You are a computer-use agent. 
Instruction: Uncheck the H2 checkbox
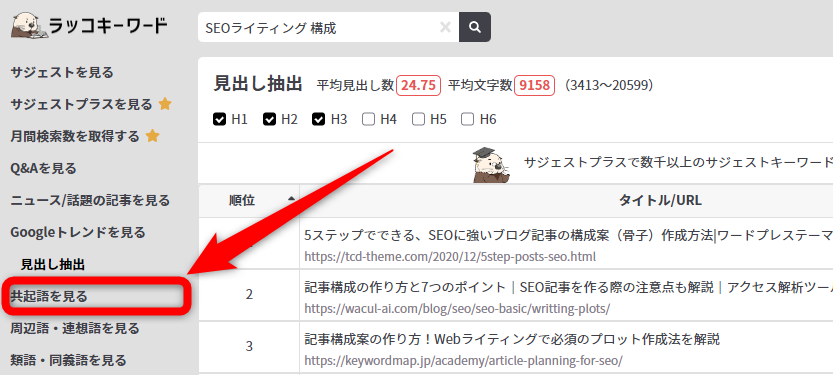click(x=269, y=120)
